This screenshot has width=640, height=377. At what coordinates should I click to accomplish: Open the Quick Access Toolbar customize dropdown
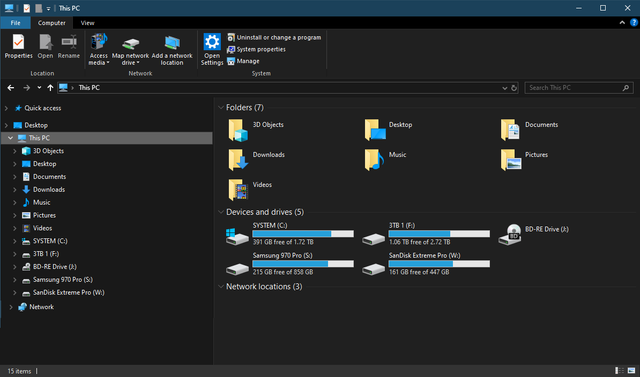[x=48, y=8]
